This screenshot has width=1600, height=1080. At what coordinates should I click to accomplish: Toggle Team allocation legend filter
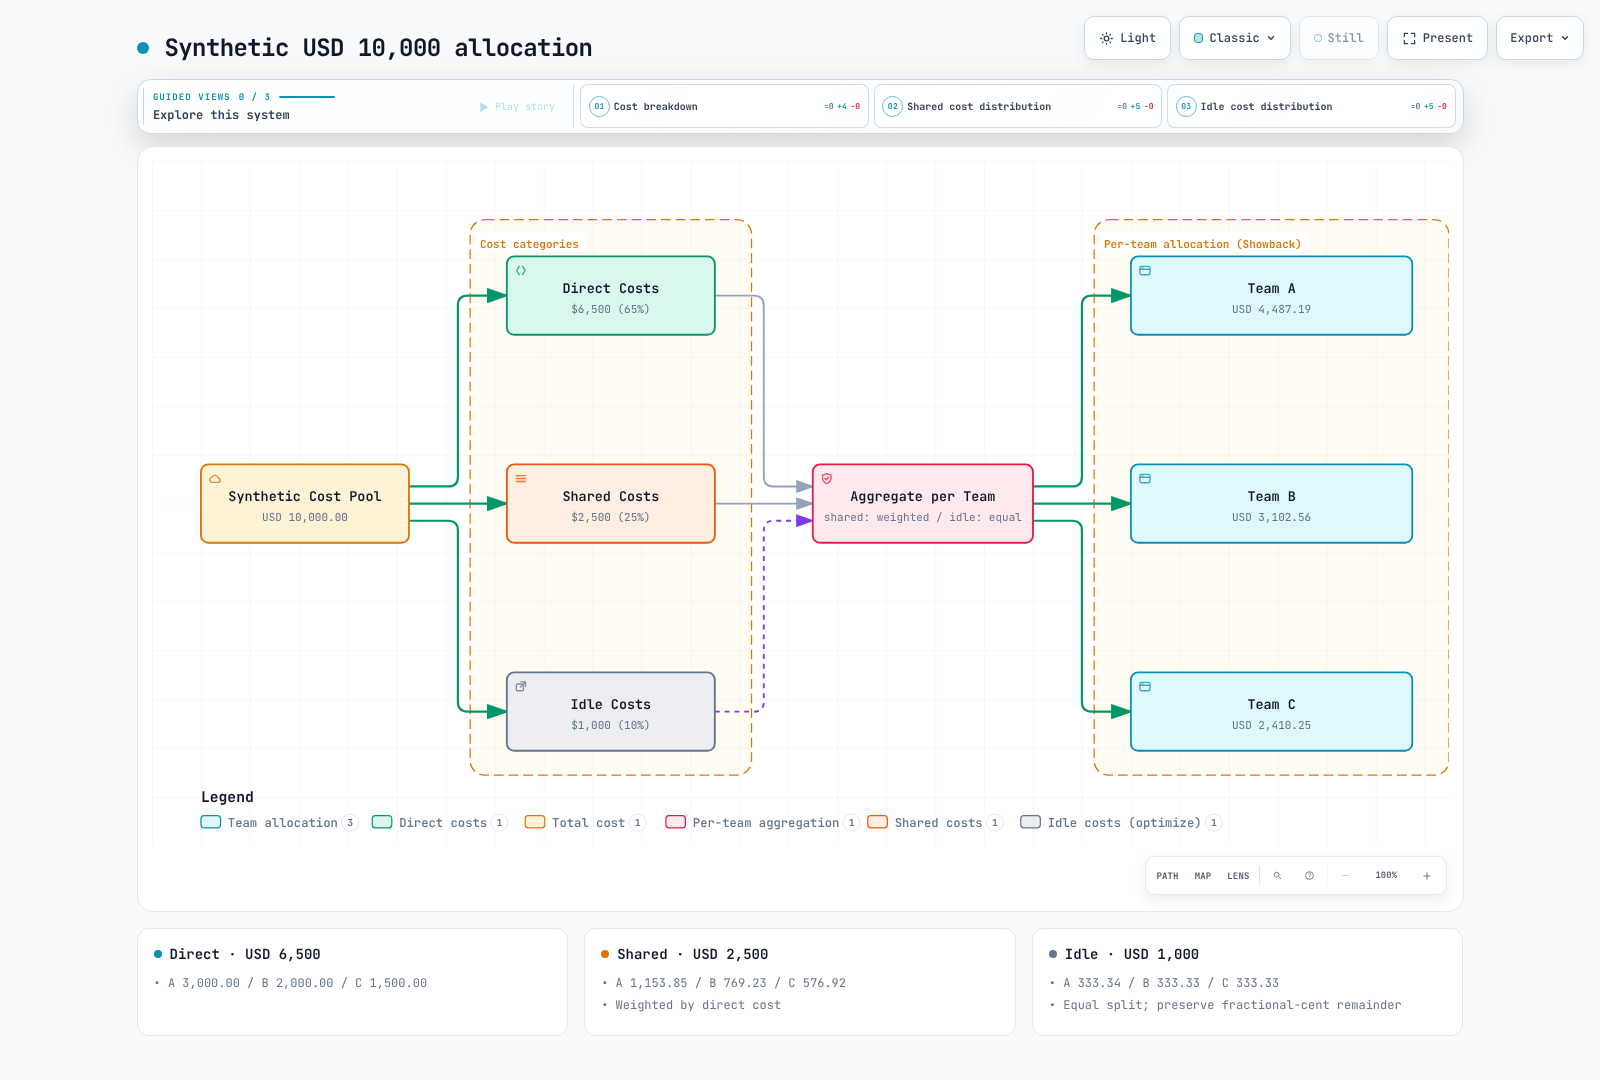coord(279,823)
